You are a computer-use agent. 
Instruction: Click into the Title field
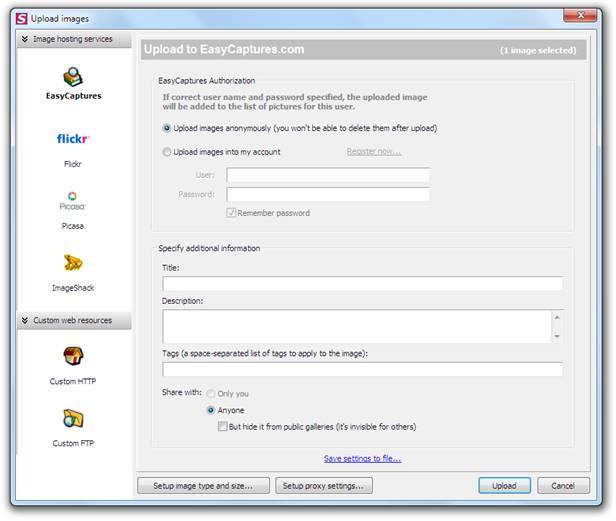(x=363, y=284)
